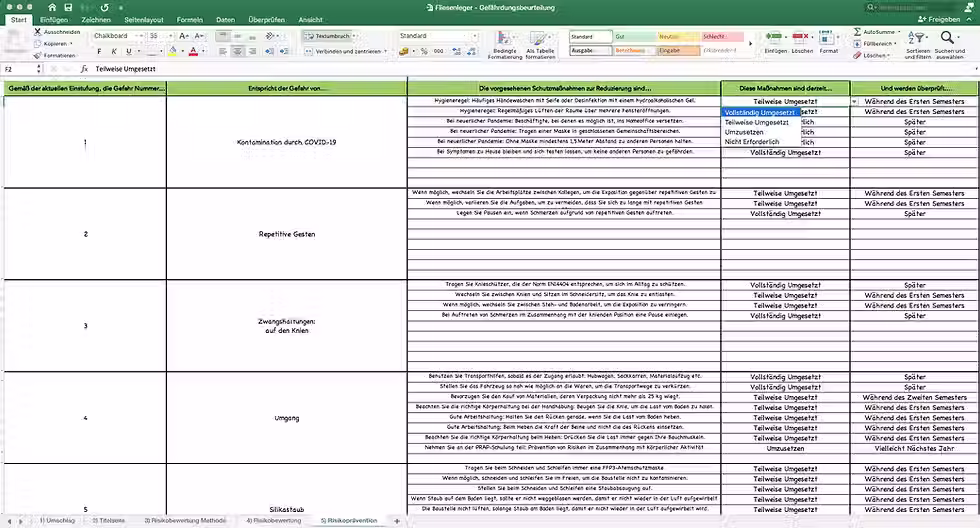Toggle Textumbruch wrap text
The image size is (980, 528).
pos(327,36)
